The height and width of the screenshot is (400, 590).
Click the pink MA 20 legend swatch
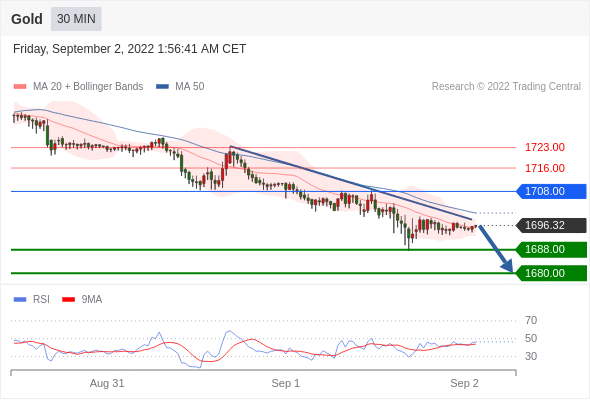pyautogui.click(x=20, y=87)
